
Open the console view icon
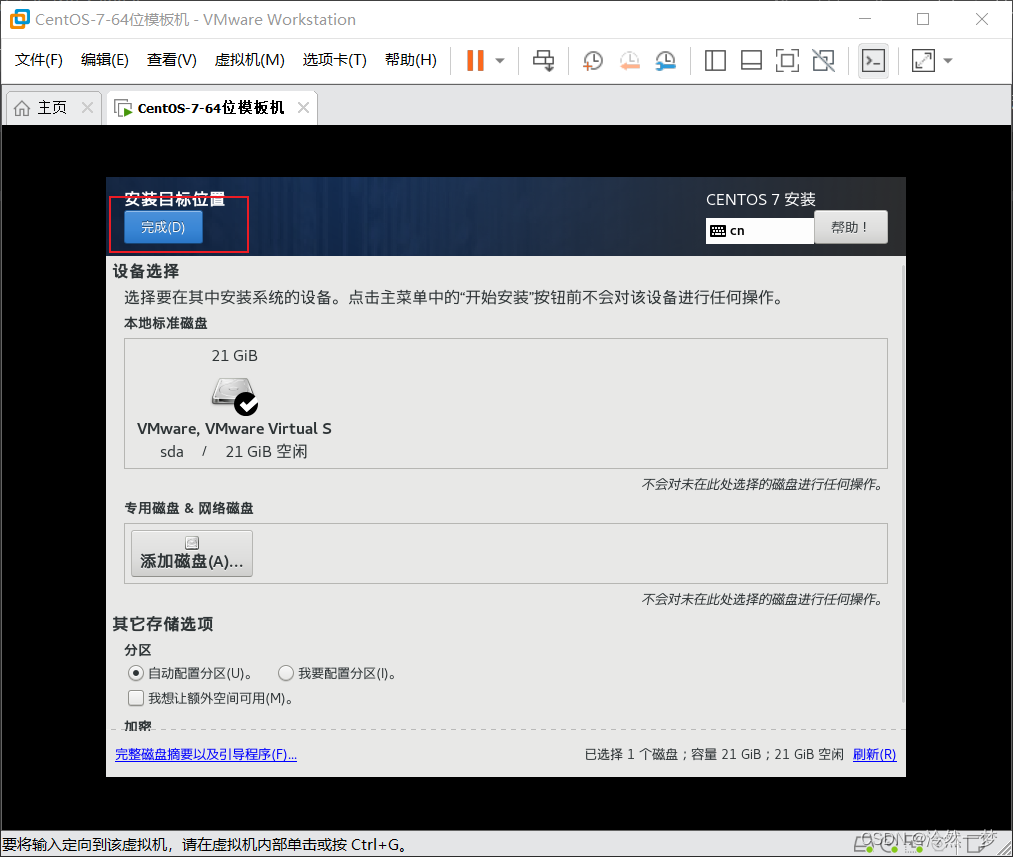coord(873,61)
